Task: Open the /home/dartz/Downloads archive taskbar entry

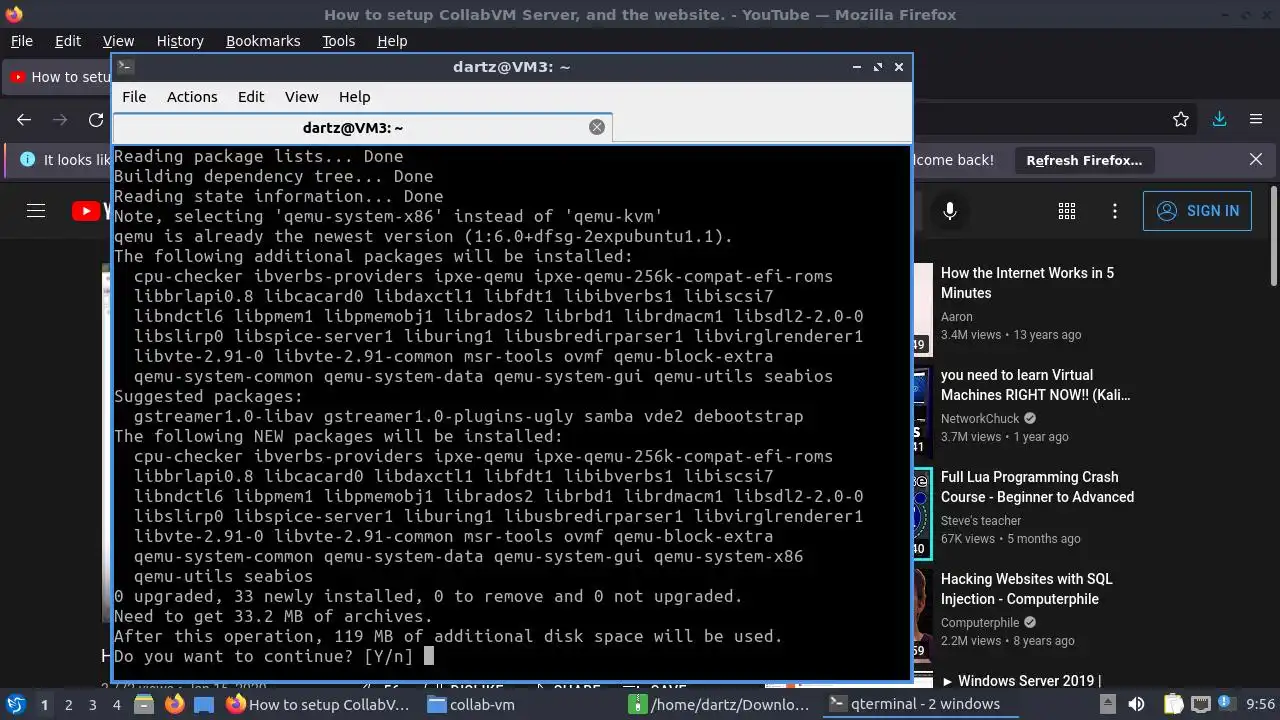Action: [720, 704]
